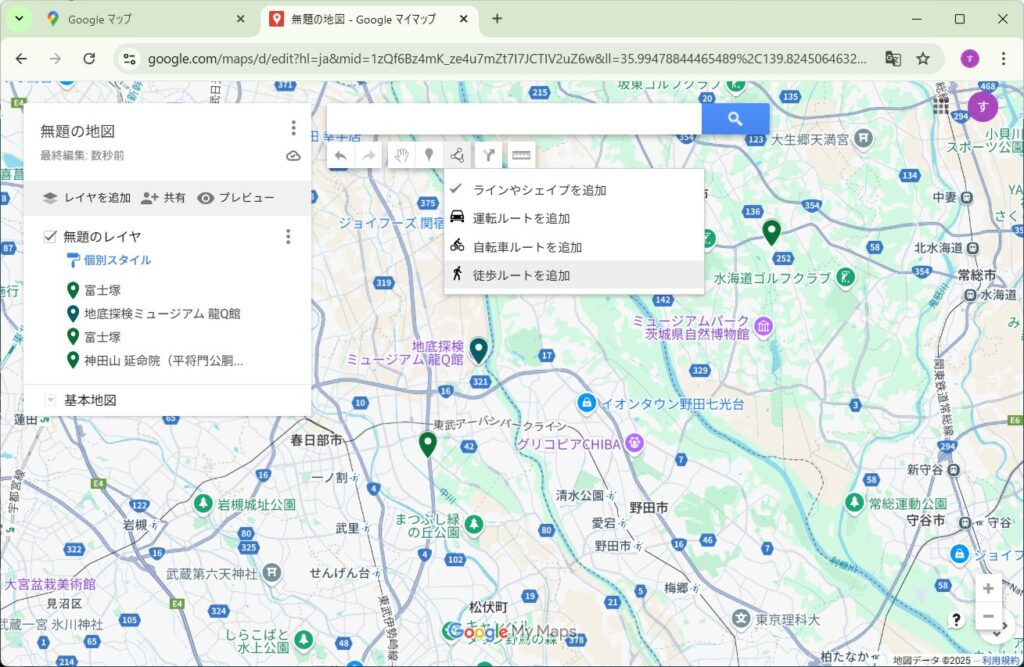
Task: Click the site information icon in address bar
Action: click(x=129, y=59)
